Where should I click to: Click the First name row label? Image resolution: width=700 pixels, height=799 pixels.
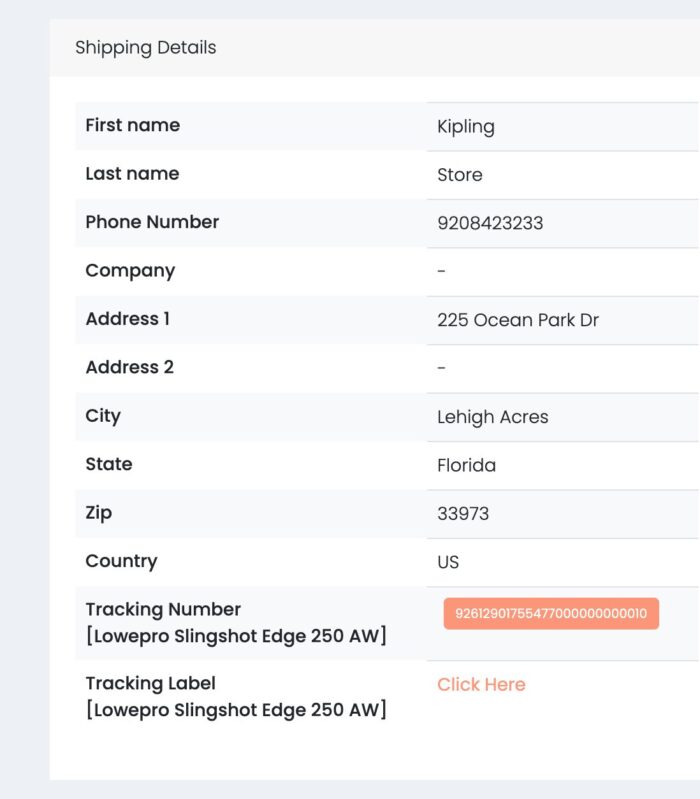coord(133,125)
